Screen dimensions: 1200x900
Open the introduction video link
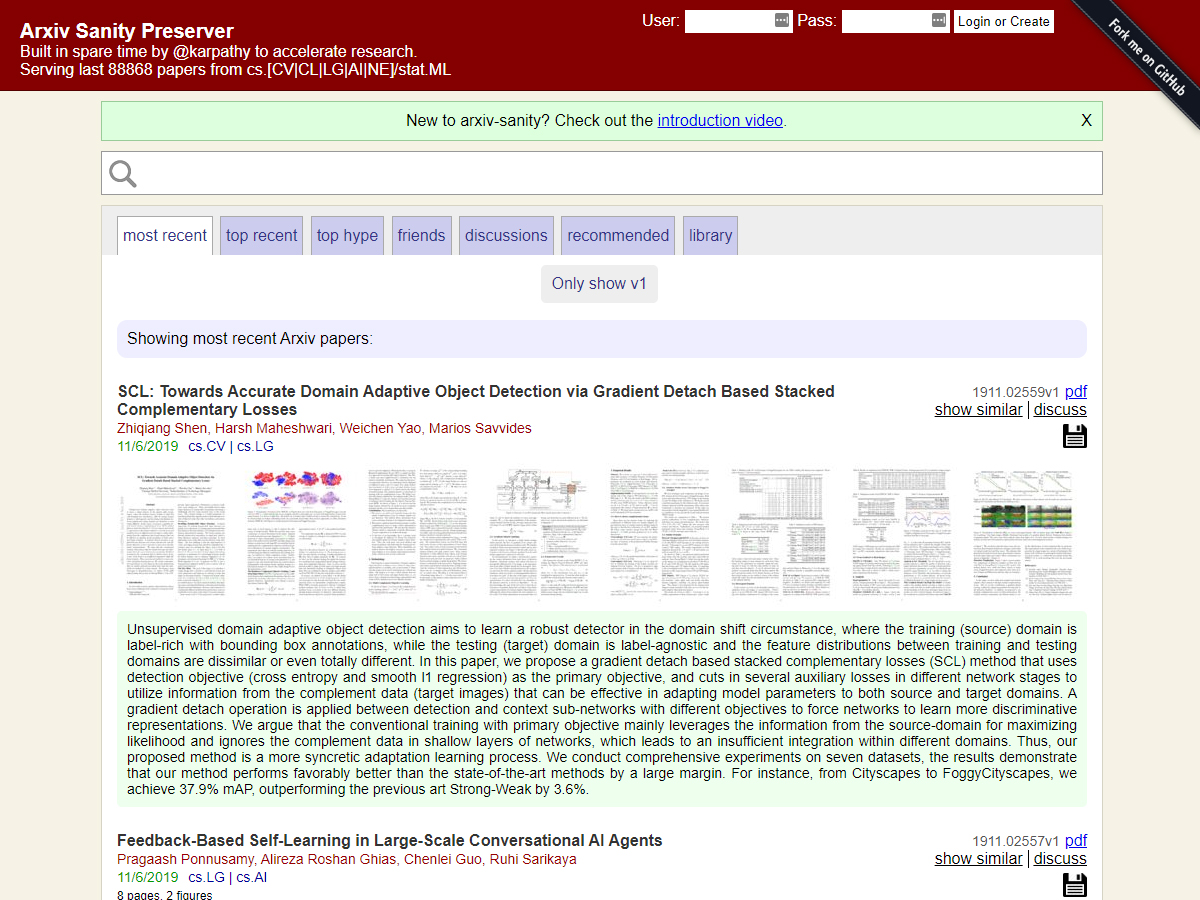coord(720,121)
